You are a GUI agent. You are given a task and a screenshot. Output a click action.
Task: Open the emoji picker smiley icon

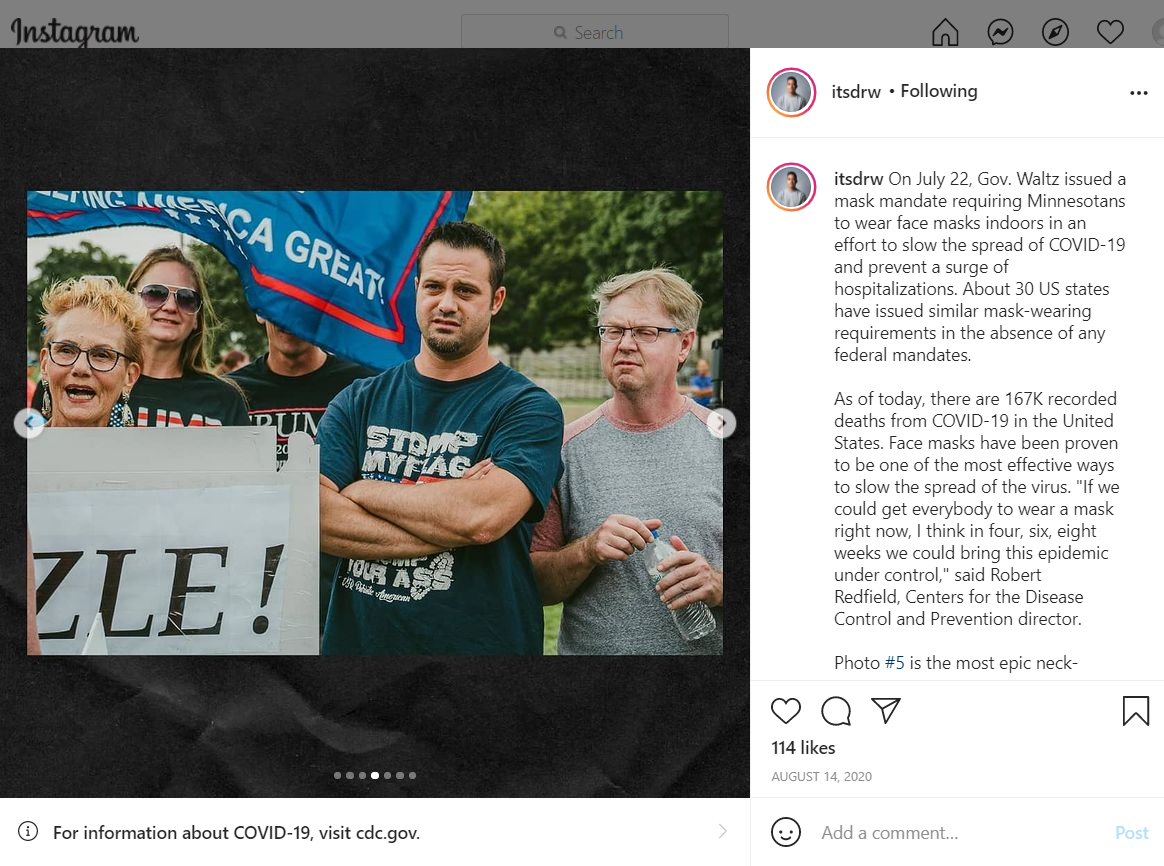pos(785,832)
